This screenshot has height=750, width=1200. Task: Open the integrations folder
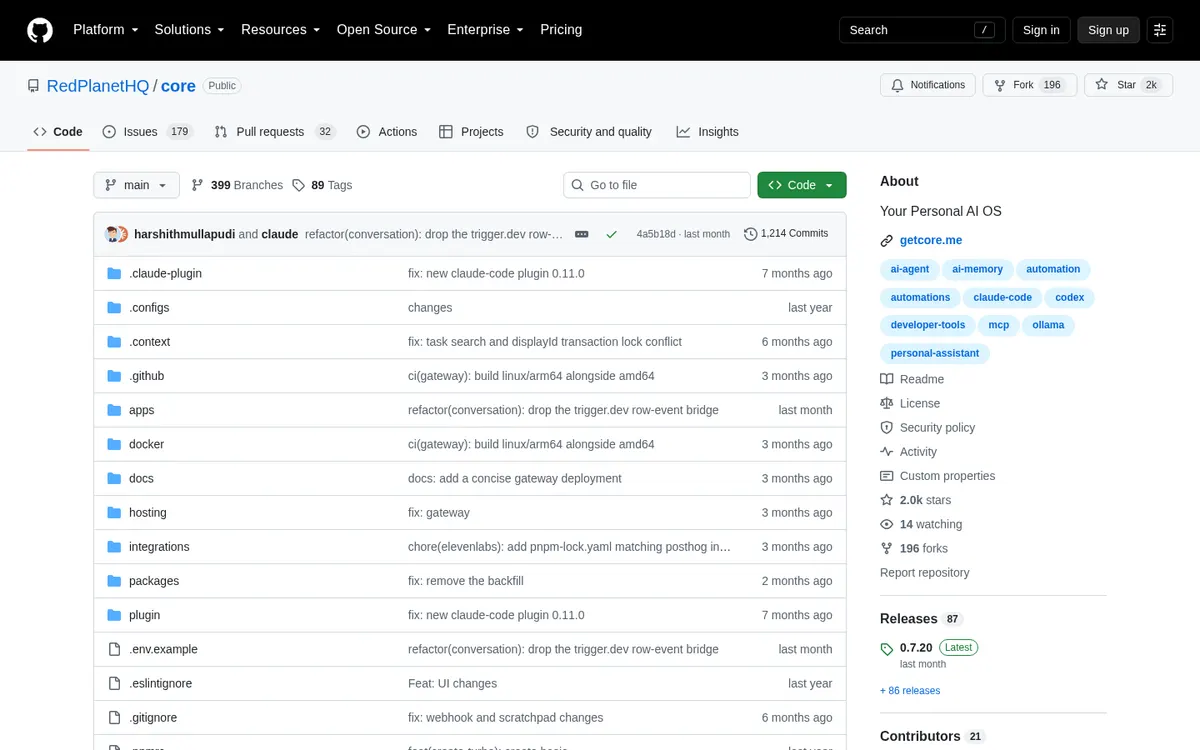click(x=159, y=547)
